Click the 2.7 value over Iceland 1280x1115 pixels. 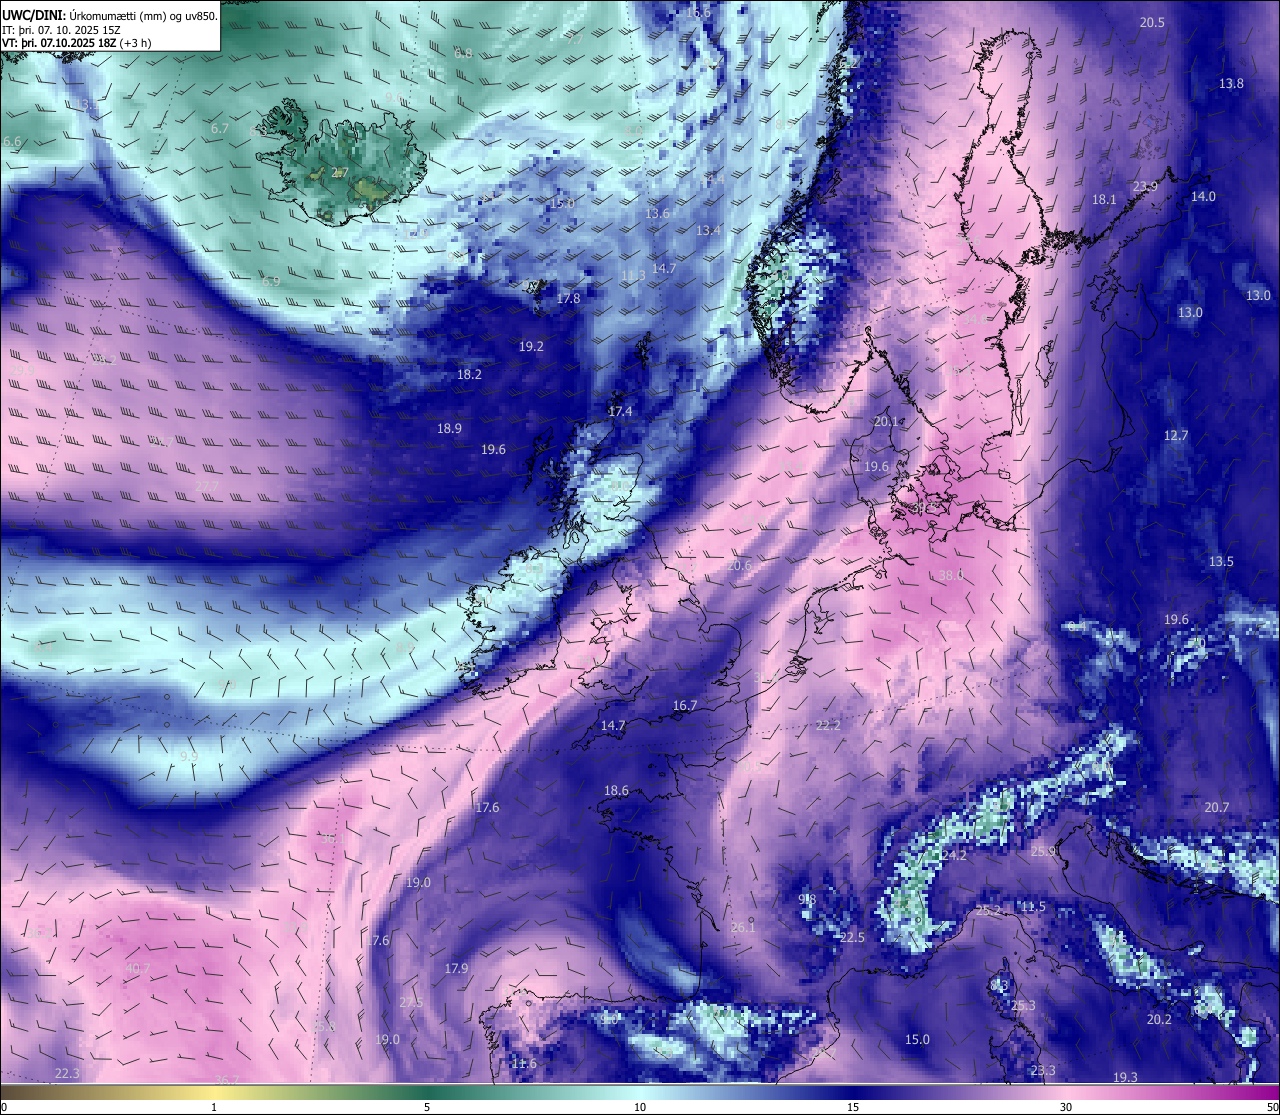tap(340, 172)
